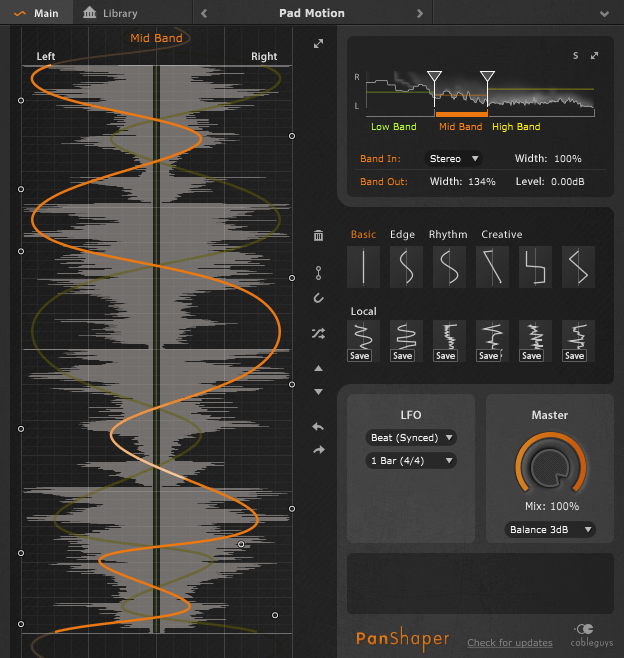Click the undo arrow icon
Viewport: 624px width, 658px height.
coord(319,427)
